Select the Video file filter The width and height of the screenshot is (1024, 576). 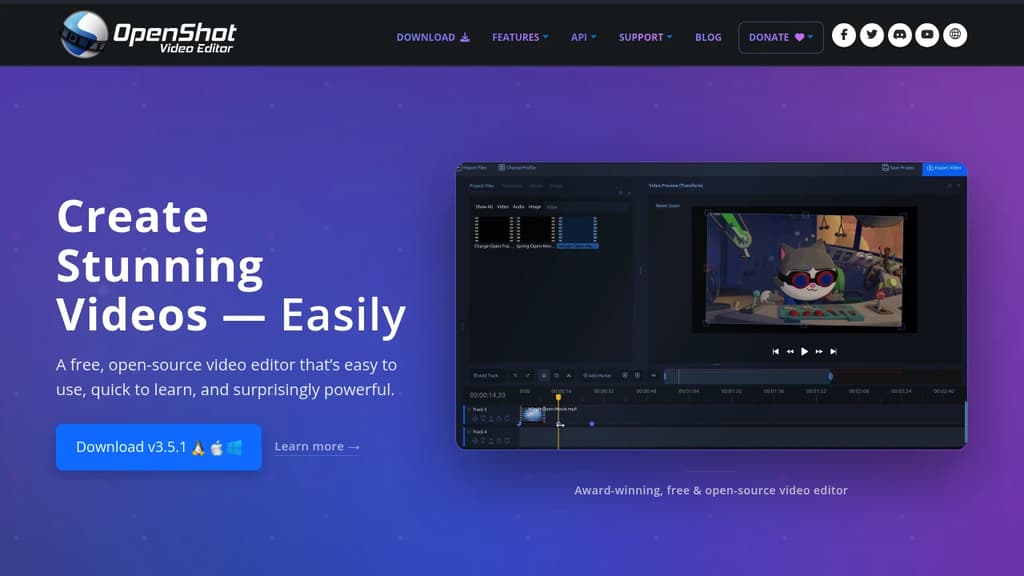(502, 206)
